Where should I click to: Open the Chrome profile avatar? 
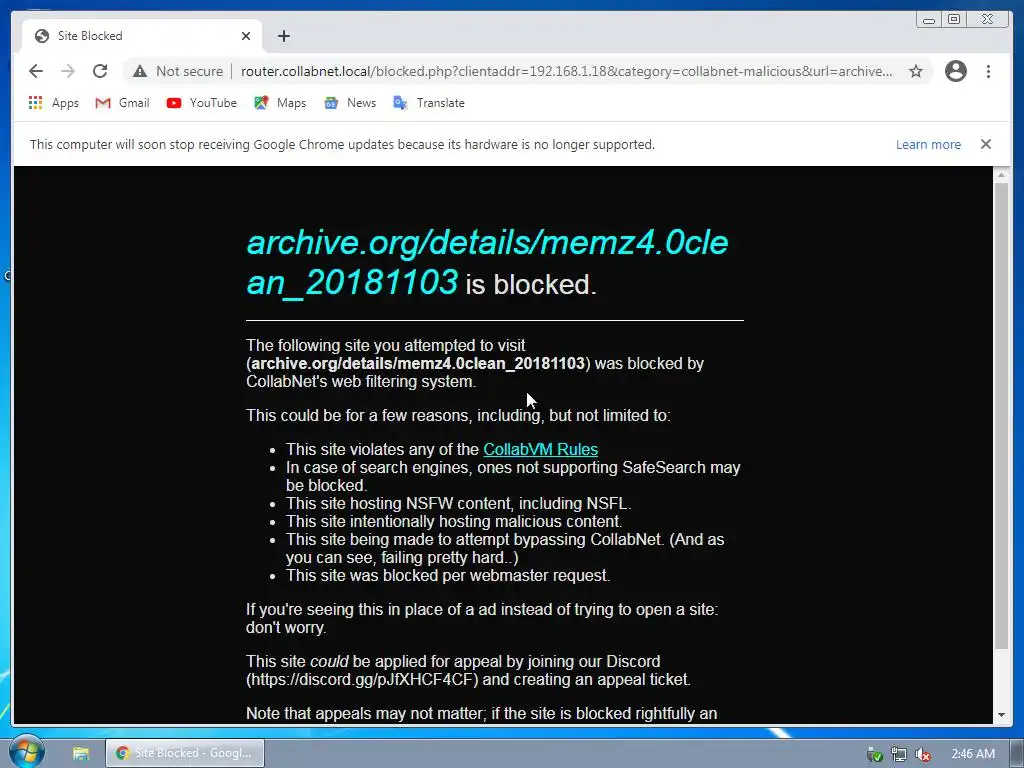955,71
